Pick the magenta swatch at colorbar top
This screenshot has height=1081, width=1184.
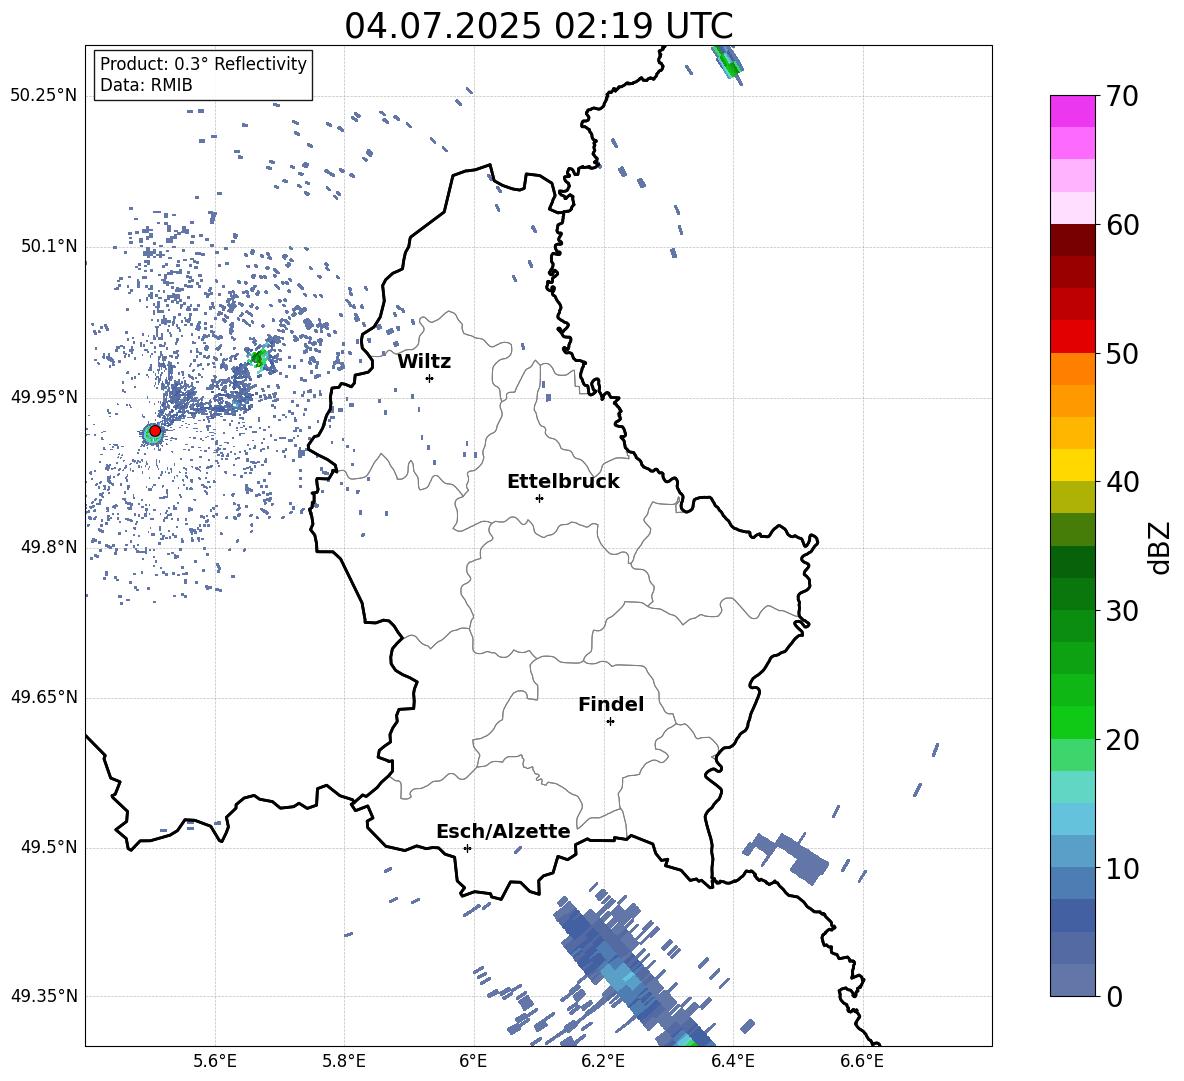tap(1073, 111)
